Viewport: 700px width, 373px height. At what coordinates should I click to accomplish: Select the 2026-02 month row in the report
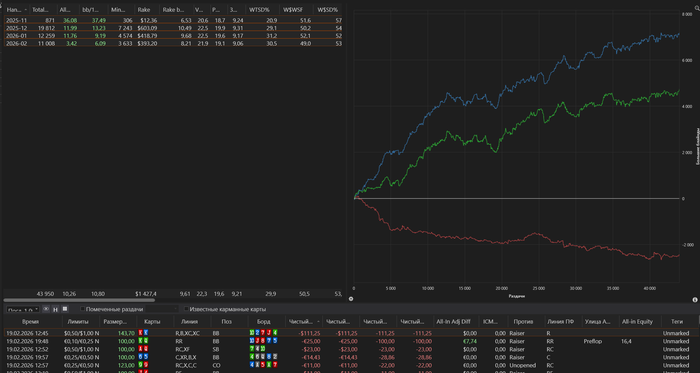pos(173,43)
